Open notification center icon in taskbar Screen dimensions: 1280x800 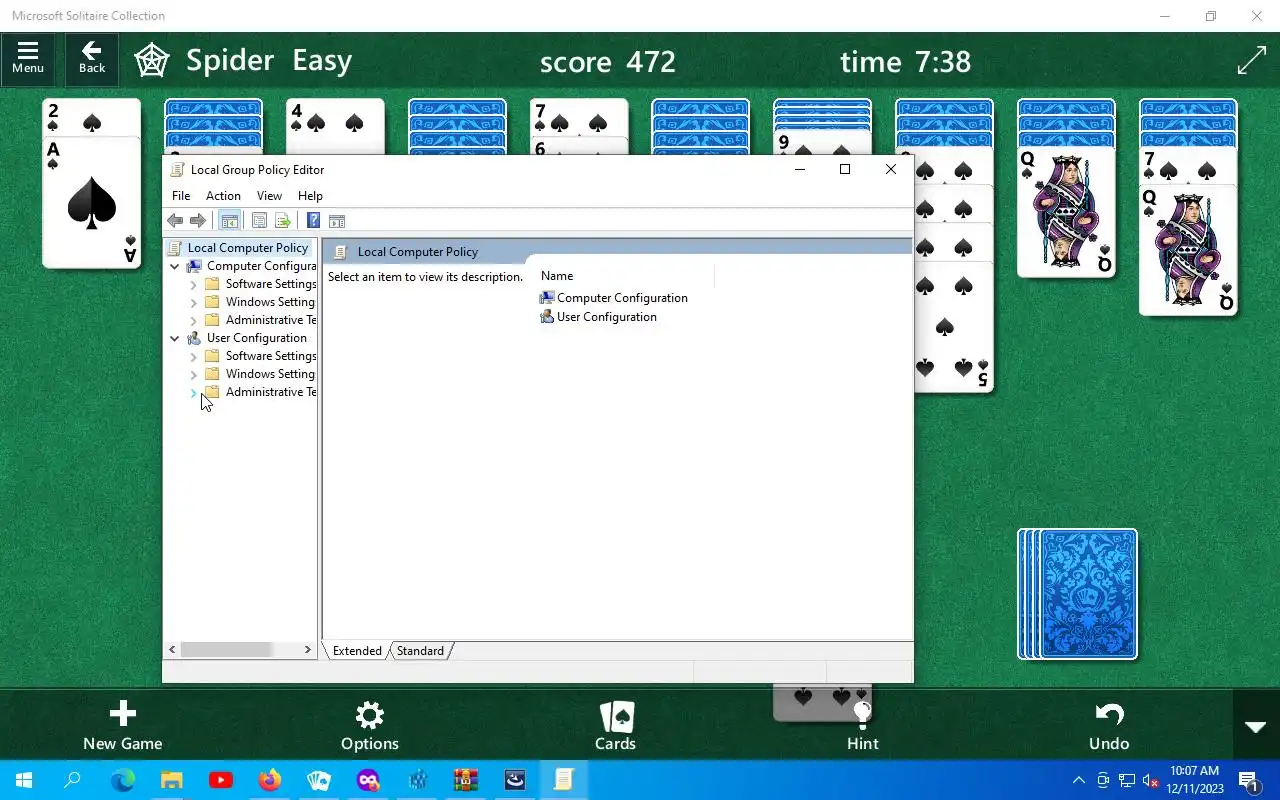1249,781
